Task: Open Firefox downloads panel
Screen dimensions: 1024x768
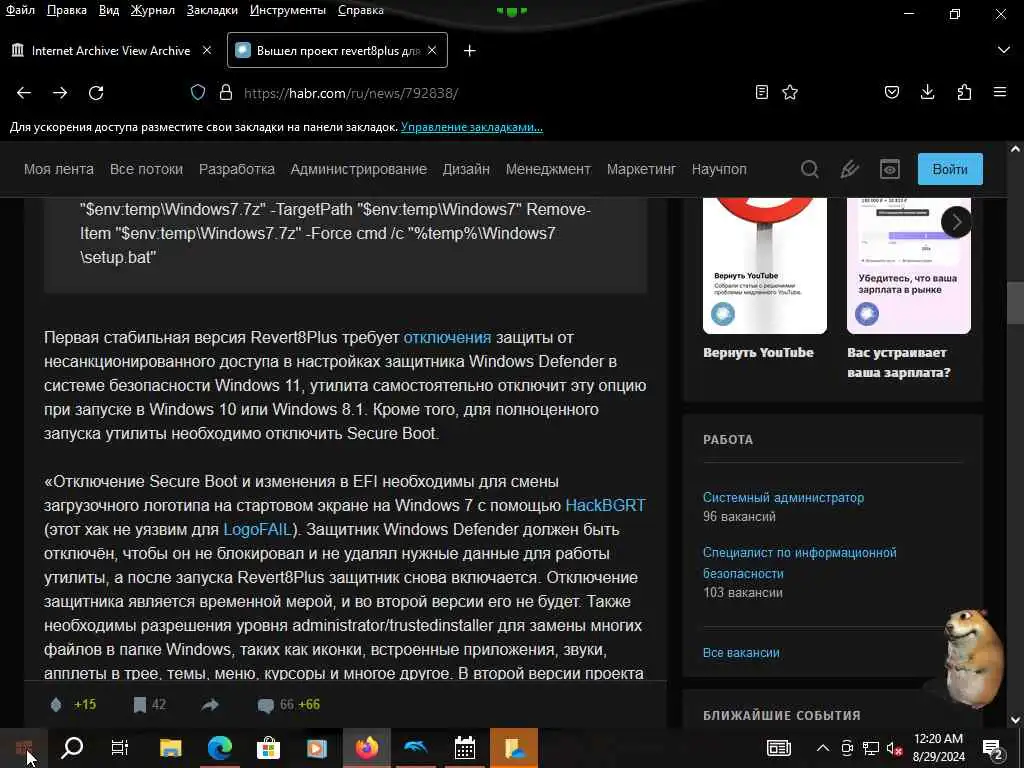Action: tap(927, 92)
